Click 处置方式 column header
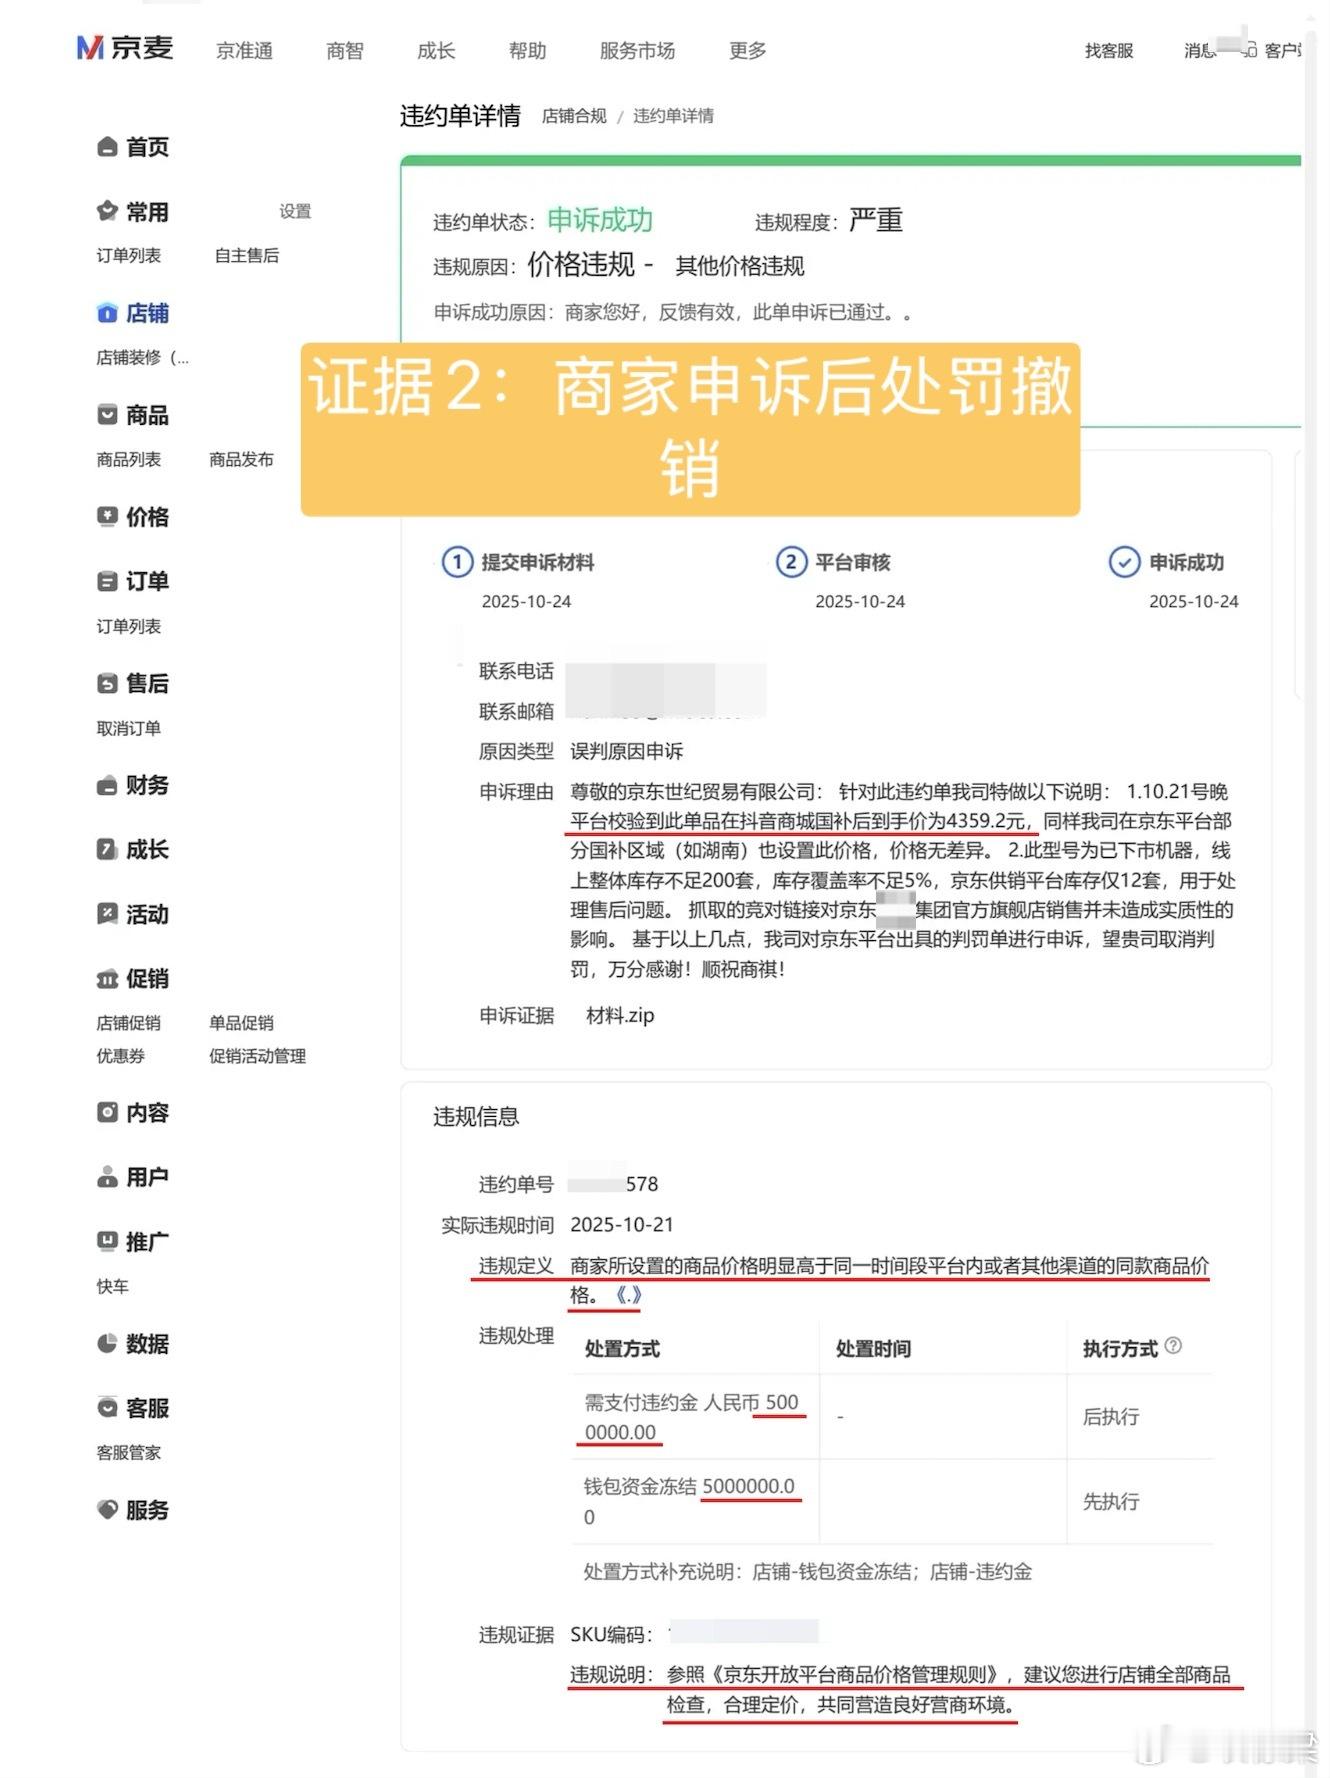 coord(622,1348)
